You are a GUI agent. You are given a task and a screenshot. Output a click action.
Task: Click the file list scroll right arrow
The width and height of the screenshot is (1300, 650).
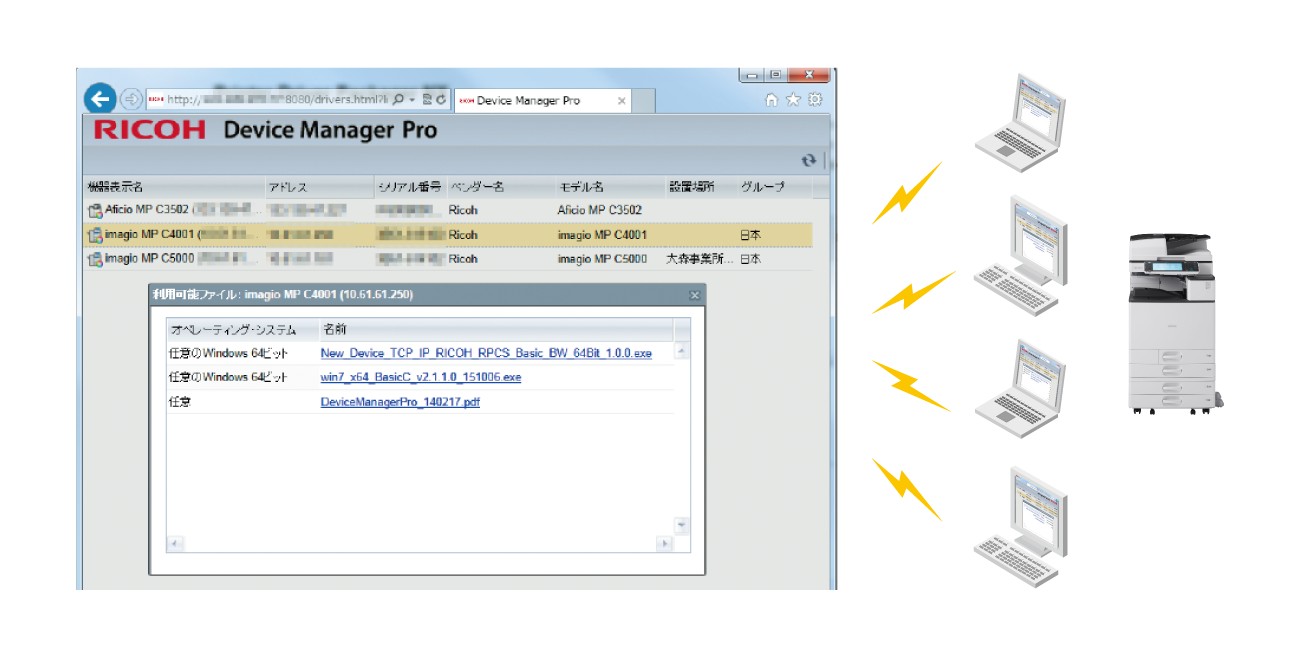pos(663,543)
